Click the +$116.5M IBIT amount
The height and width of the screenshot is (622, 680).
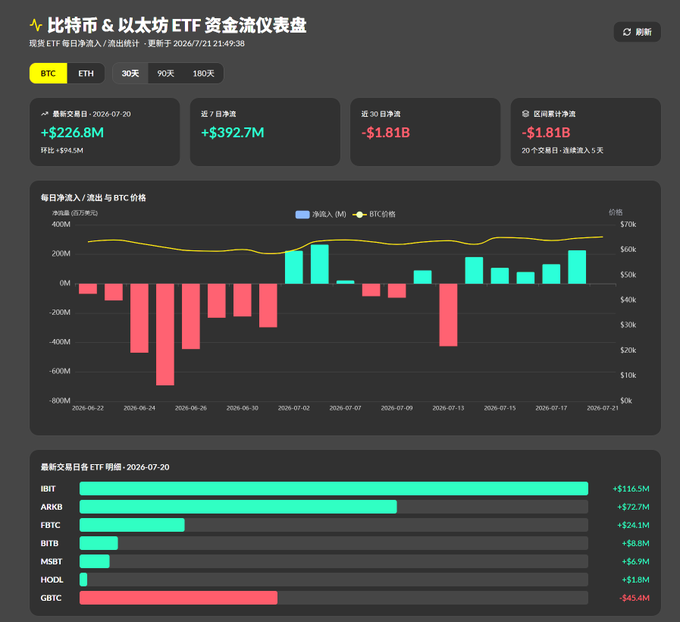[x=631, y=489]
